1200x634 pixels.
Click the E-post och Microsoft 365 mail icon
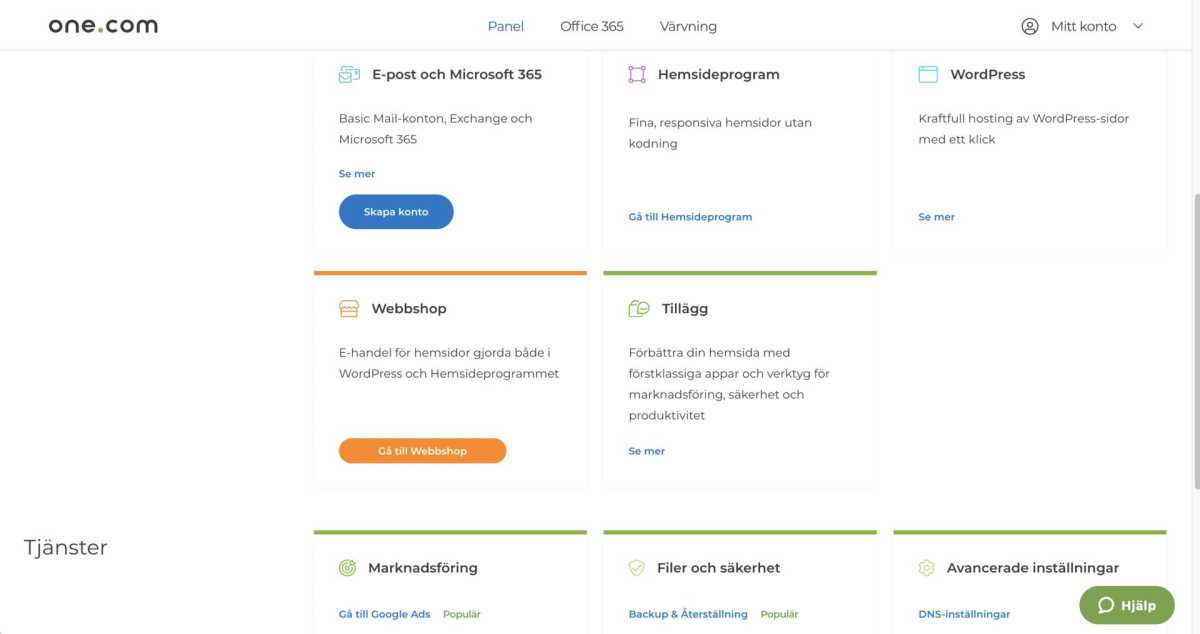(x=349, y=74)
